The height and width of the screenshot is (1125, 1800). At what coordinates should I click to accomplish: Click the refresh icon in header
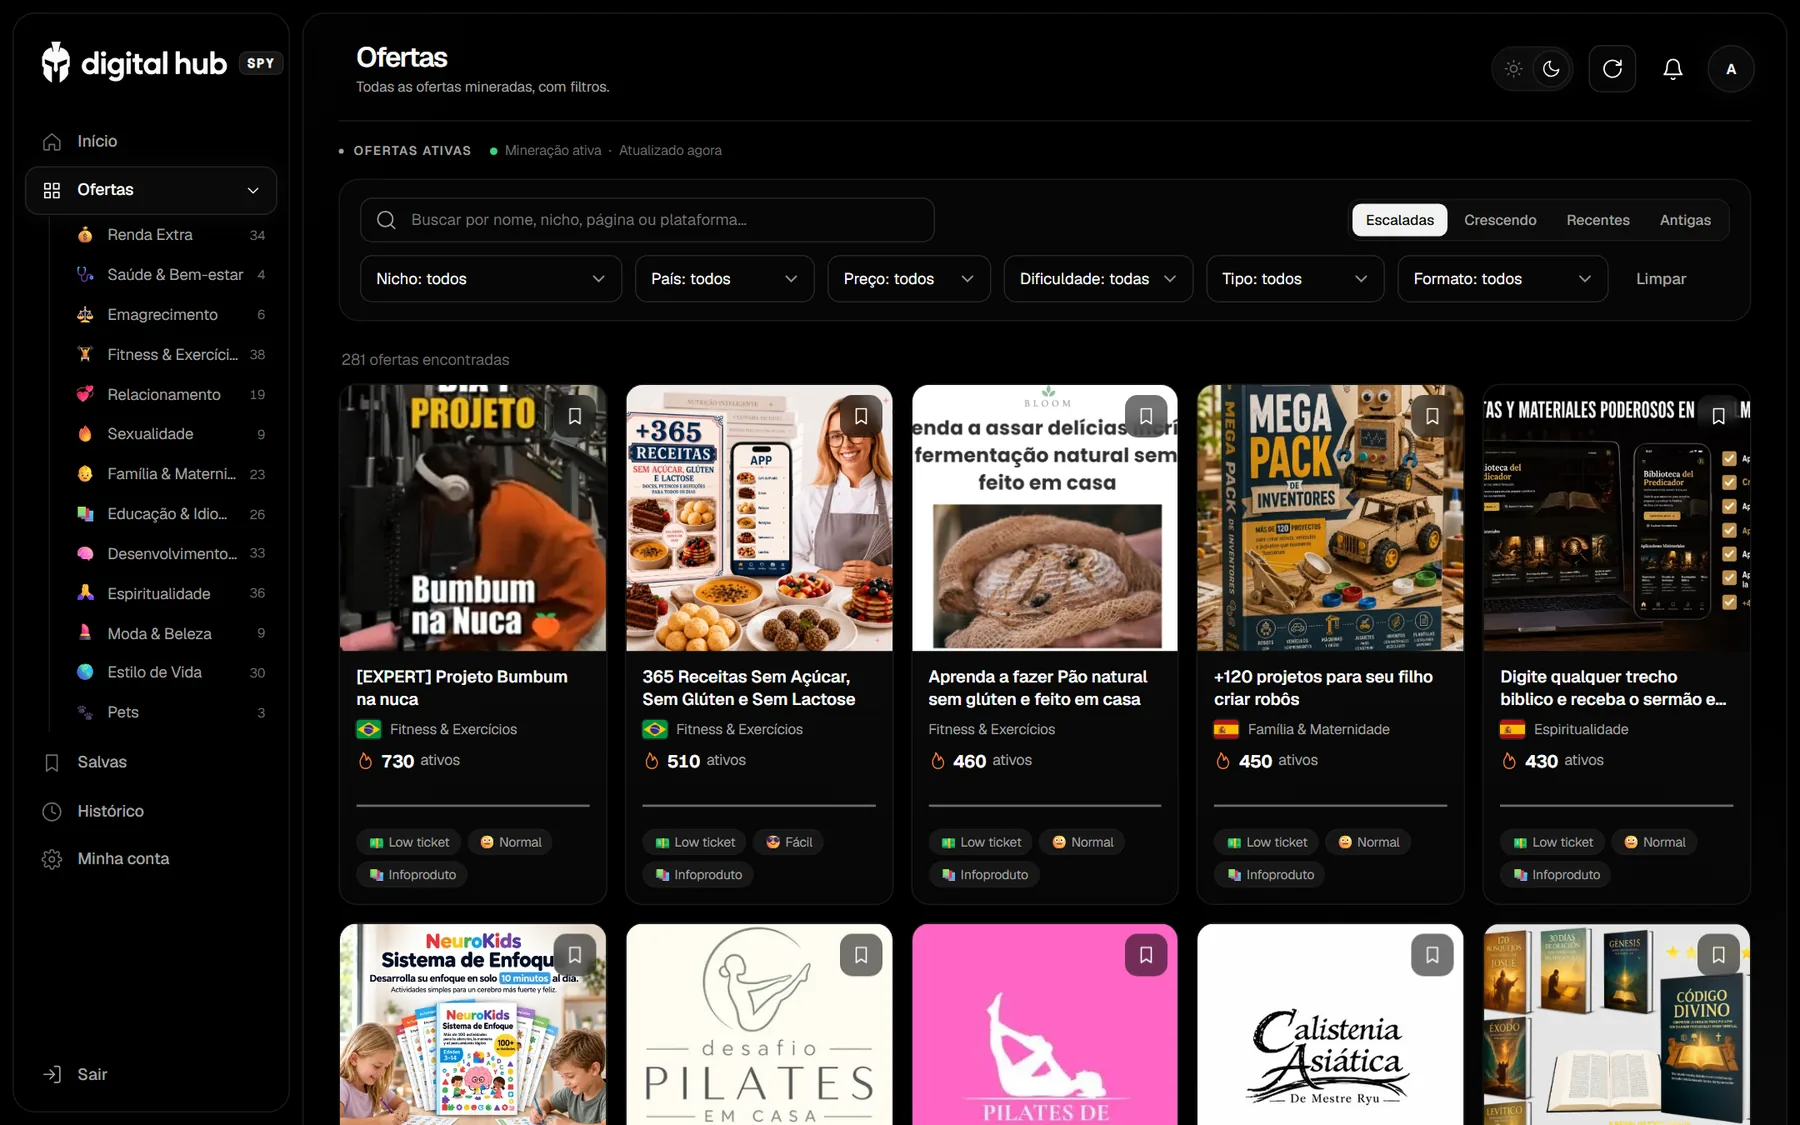[1612, 68]
